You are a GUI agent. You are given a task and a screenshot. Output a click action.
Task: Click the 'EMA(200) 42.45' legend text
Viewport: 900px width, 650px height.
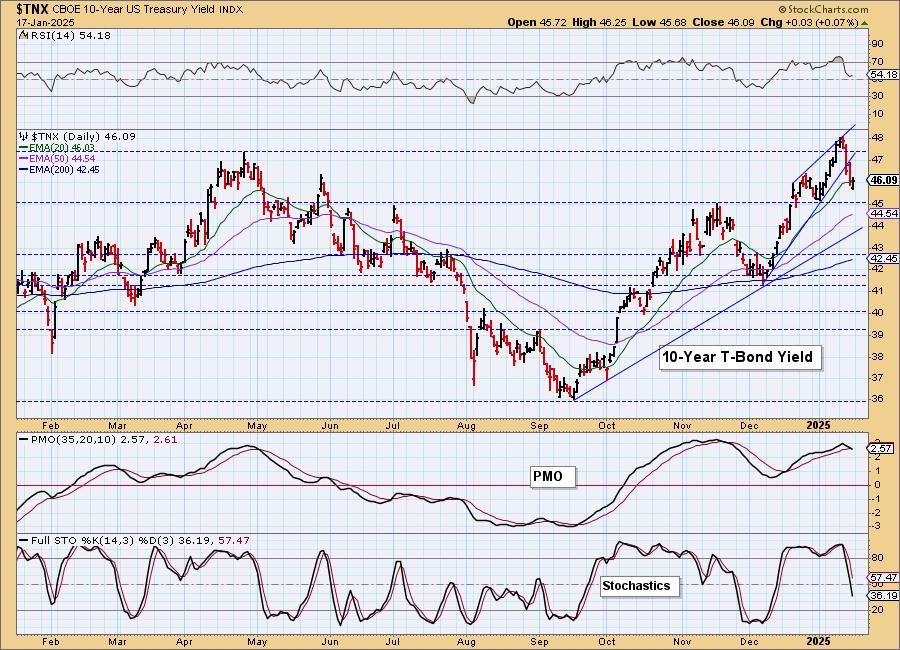64,170
